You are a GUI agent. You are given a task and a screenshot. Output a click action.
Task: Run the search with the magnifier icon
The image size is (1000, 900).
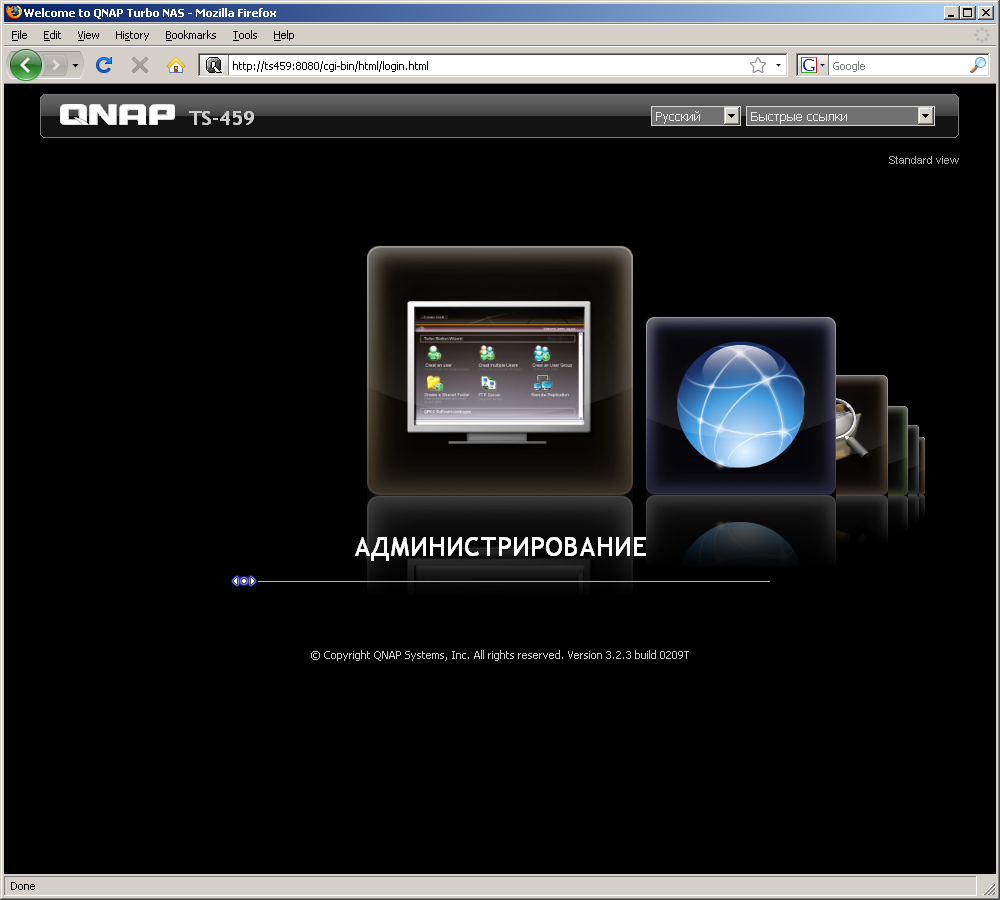[978, 65]
